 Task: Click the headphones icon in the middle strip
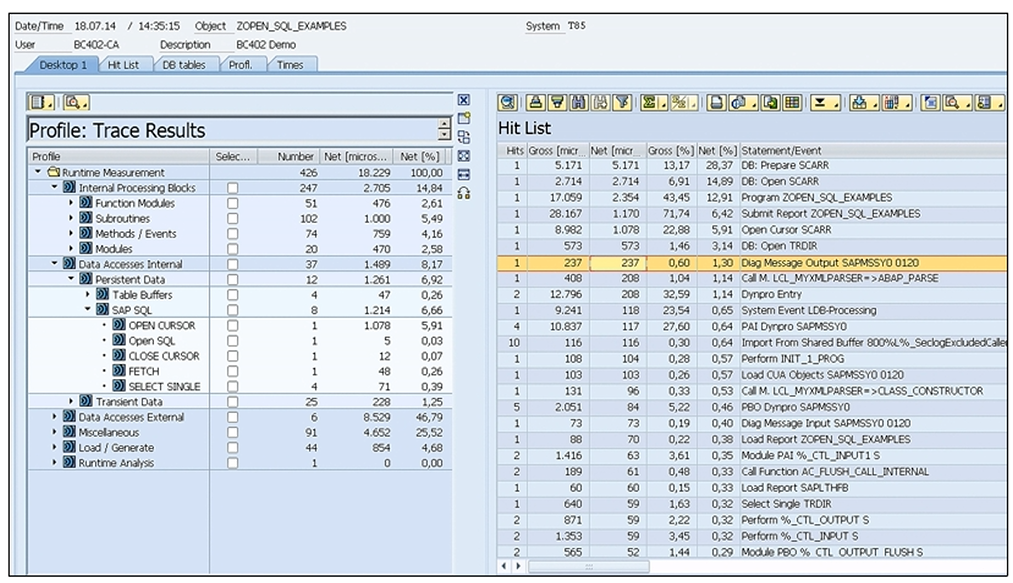tap(463, 193)
